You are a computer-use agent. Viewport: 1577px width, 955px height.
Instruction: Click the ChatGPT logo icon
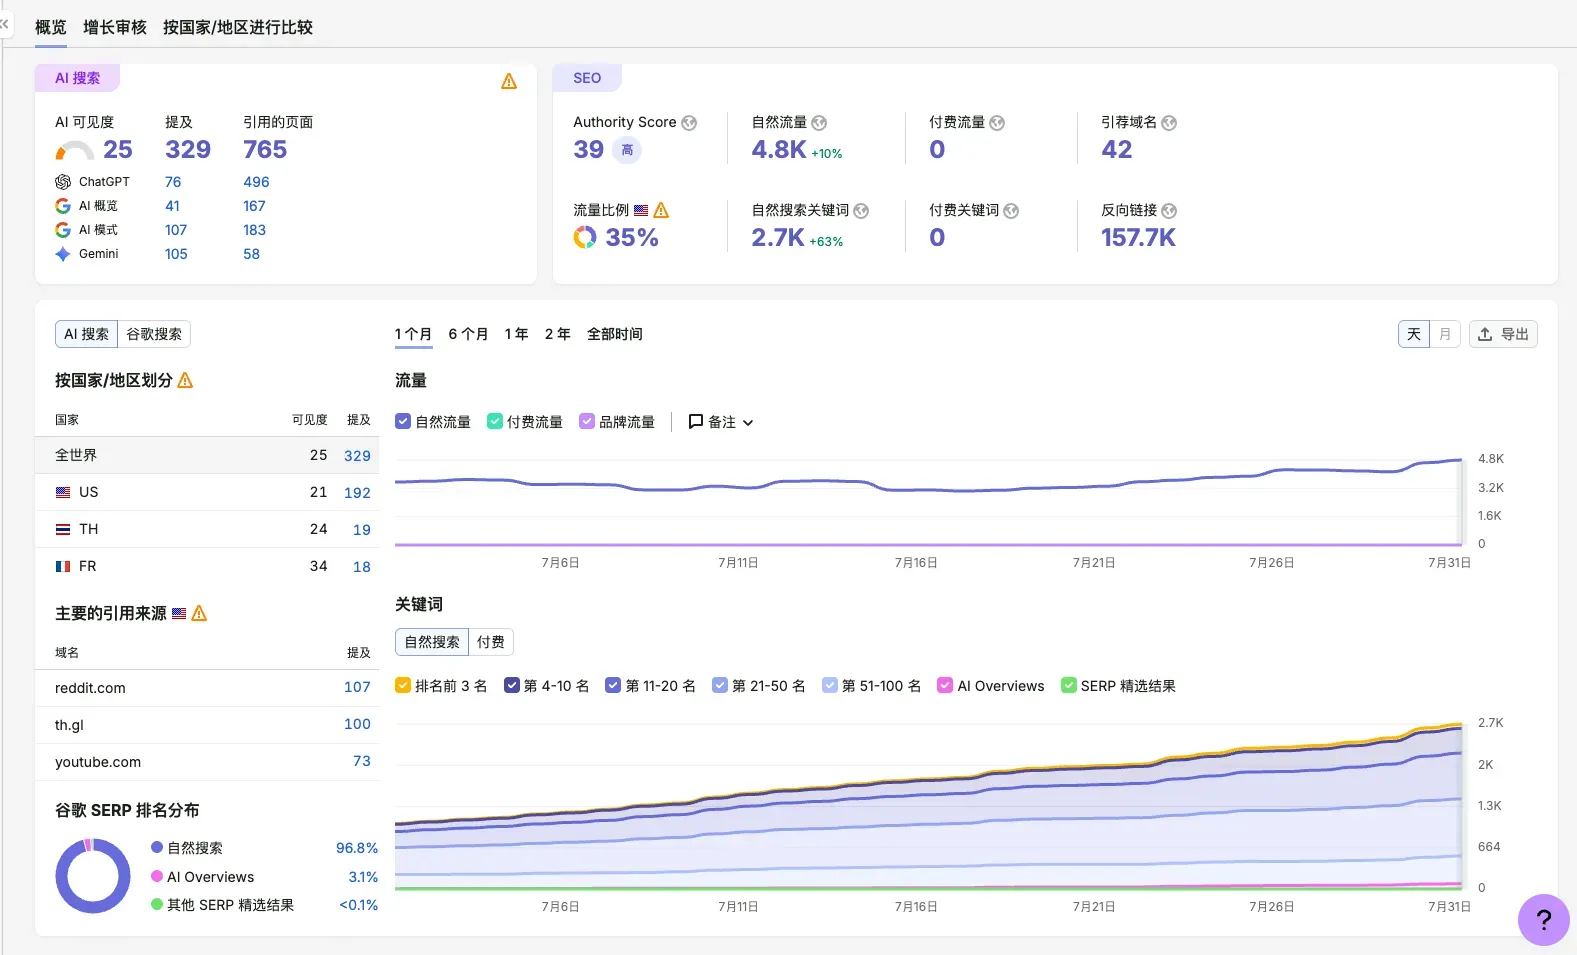coord(63,182)
